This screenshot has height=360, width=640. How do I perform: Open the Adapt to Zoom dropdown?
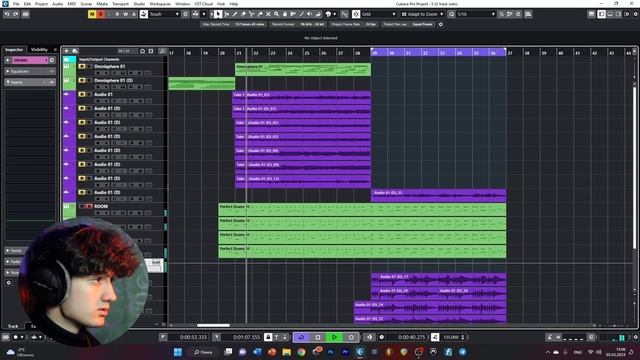pos(422,14)
